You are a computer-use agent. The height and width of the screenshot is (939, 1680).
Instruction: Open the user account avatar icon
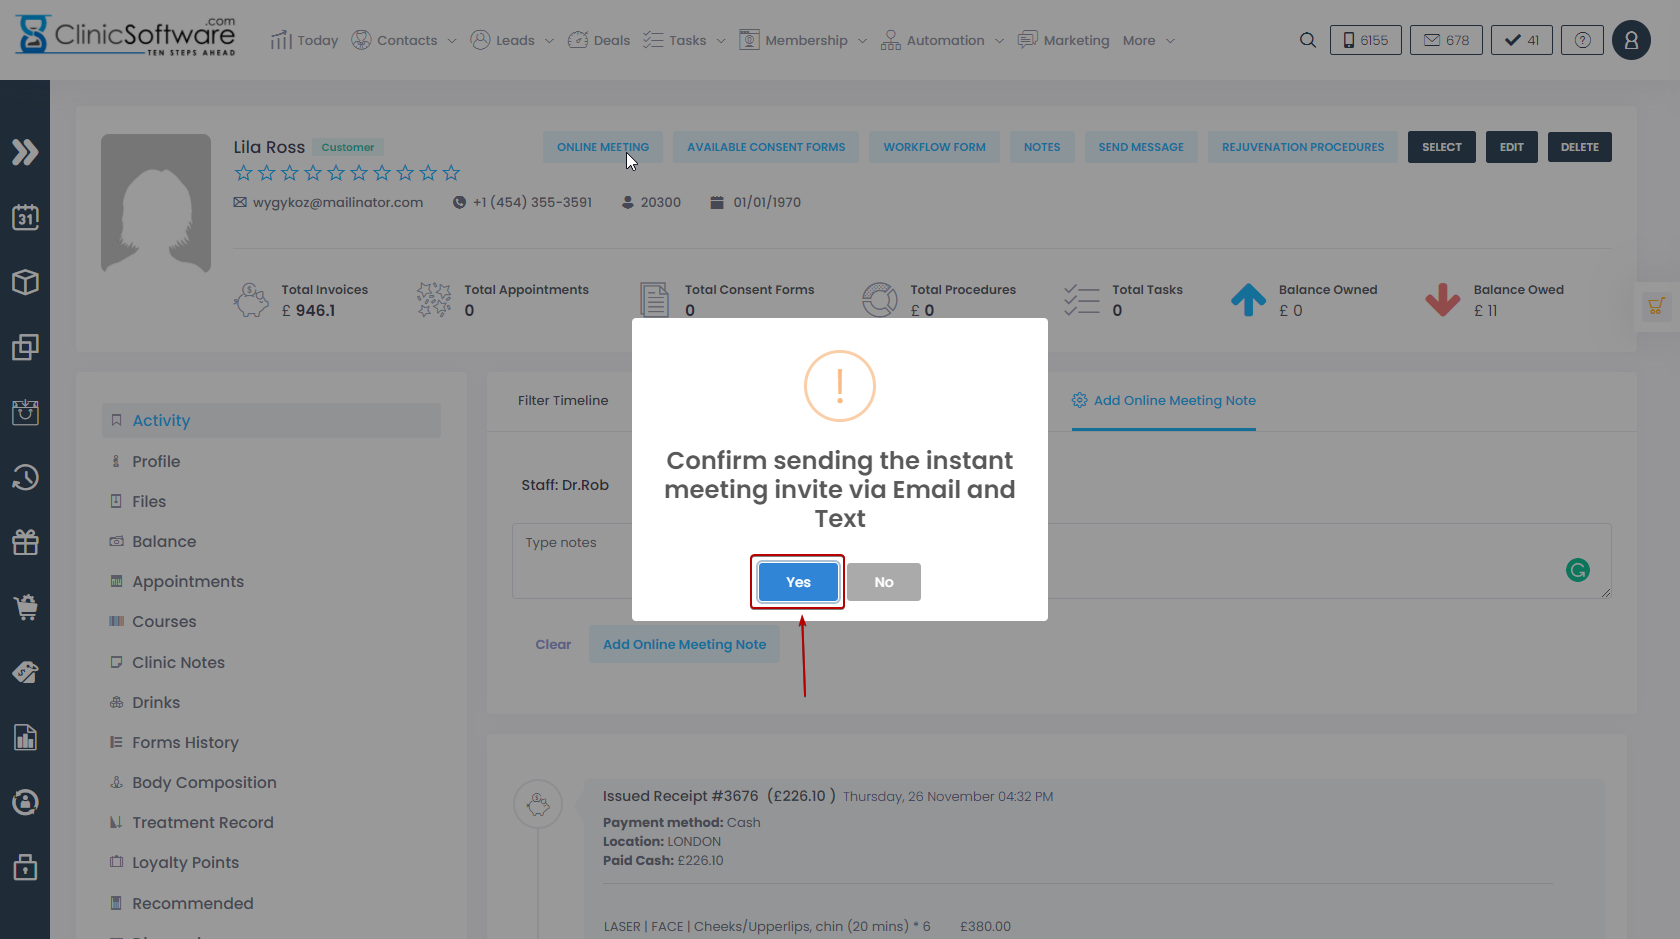1630,40
